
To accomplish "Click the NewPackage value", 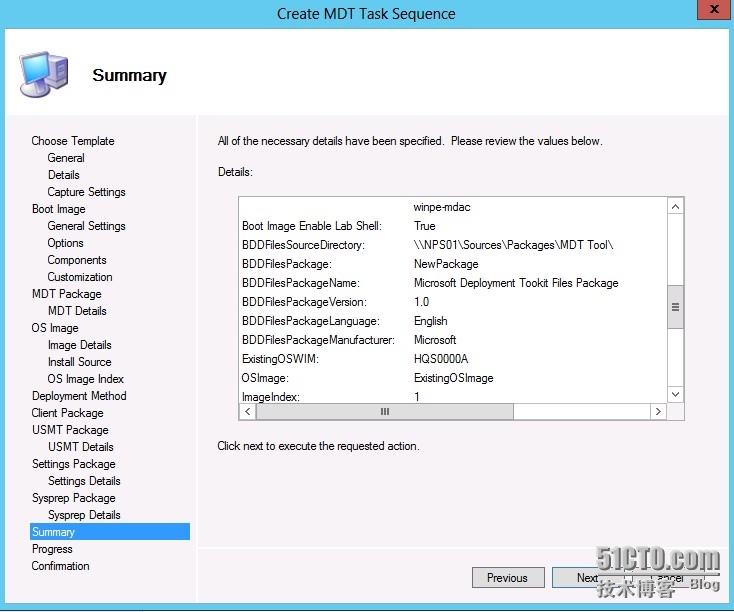I will (x=446, y=264).
